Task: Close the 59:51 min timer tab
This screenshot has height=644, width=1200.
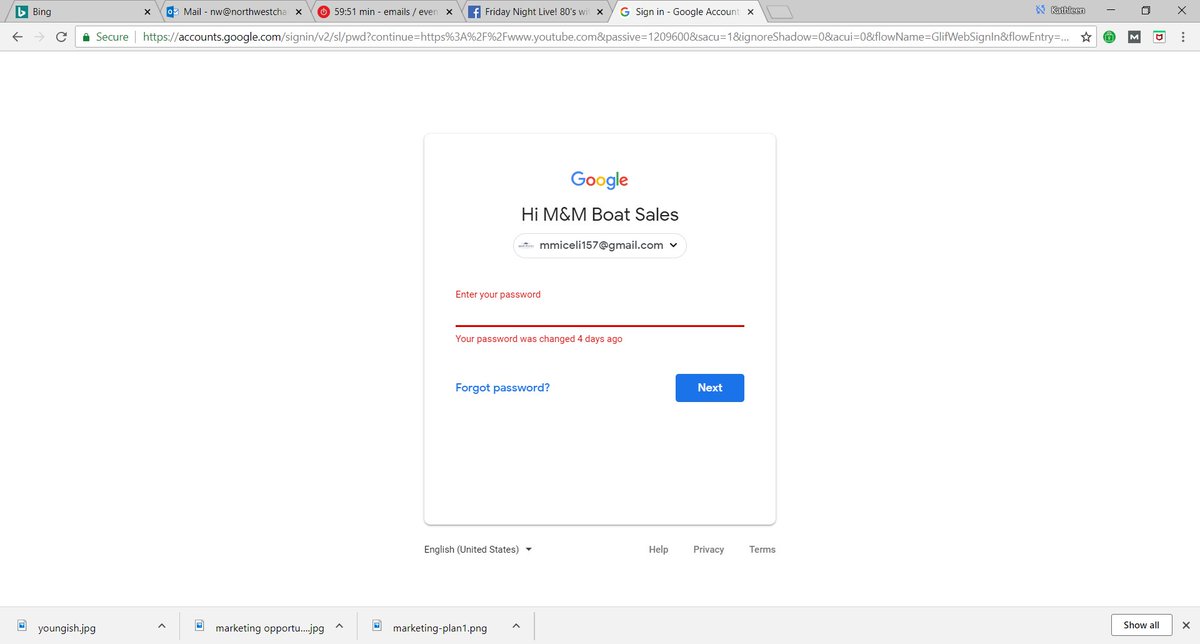Action: (448, 12)
